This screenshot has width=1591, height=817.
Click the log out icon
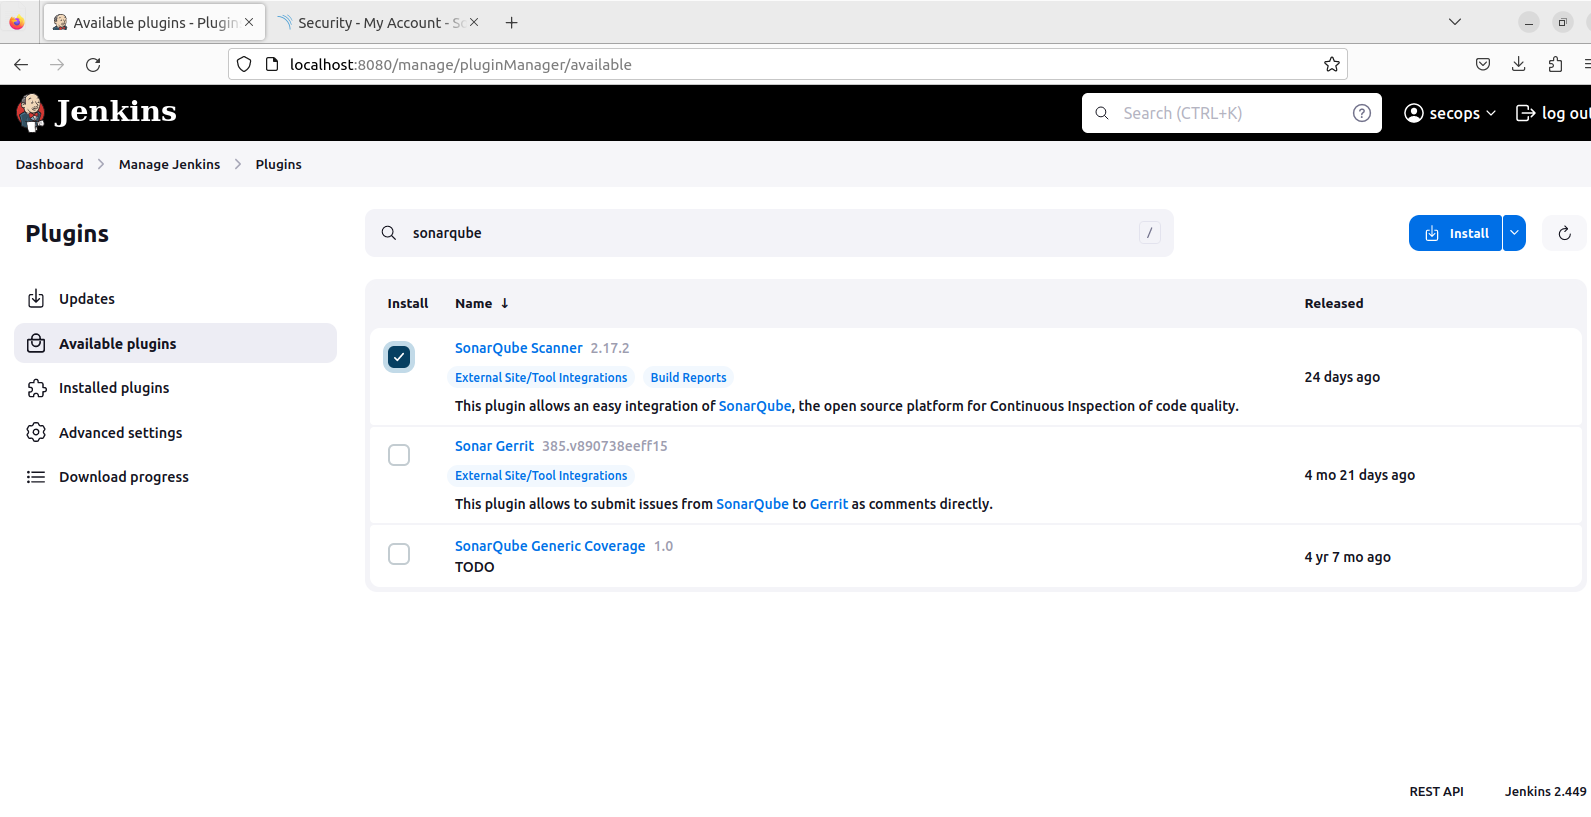(x=1525, y=113)
